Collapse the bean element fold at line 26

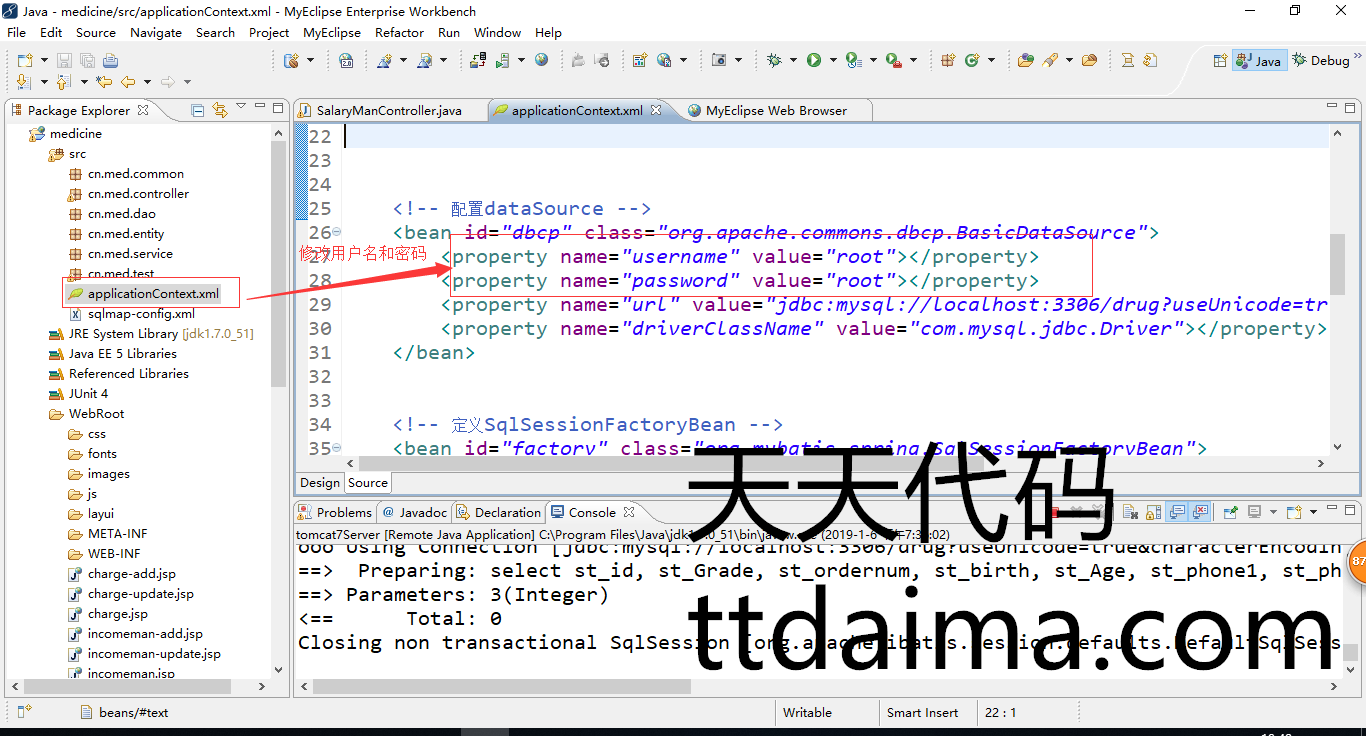336,233
